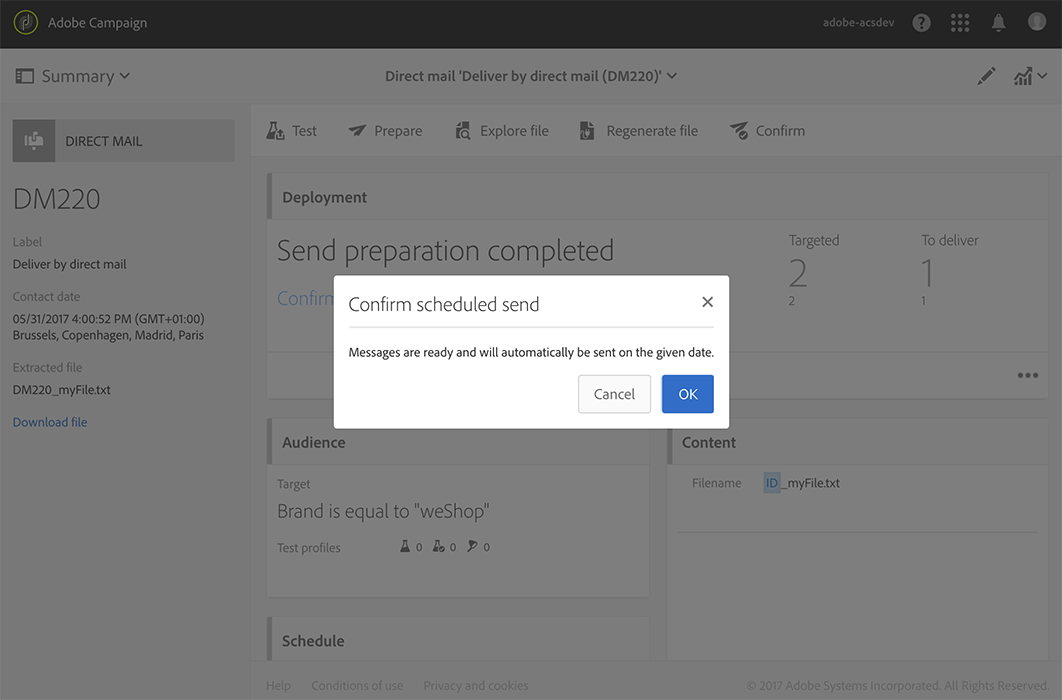
Task: Click the Direct Mail channel icon
Action: point(34,141)
